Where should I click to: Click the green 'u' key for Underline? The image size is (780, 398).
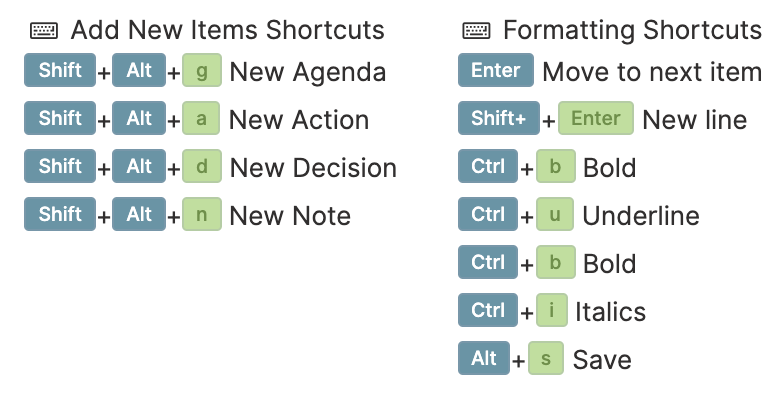(x=555, y=214)
